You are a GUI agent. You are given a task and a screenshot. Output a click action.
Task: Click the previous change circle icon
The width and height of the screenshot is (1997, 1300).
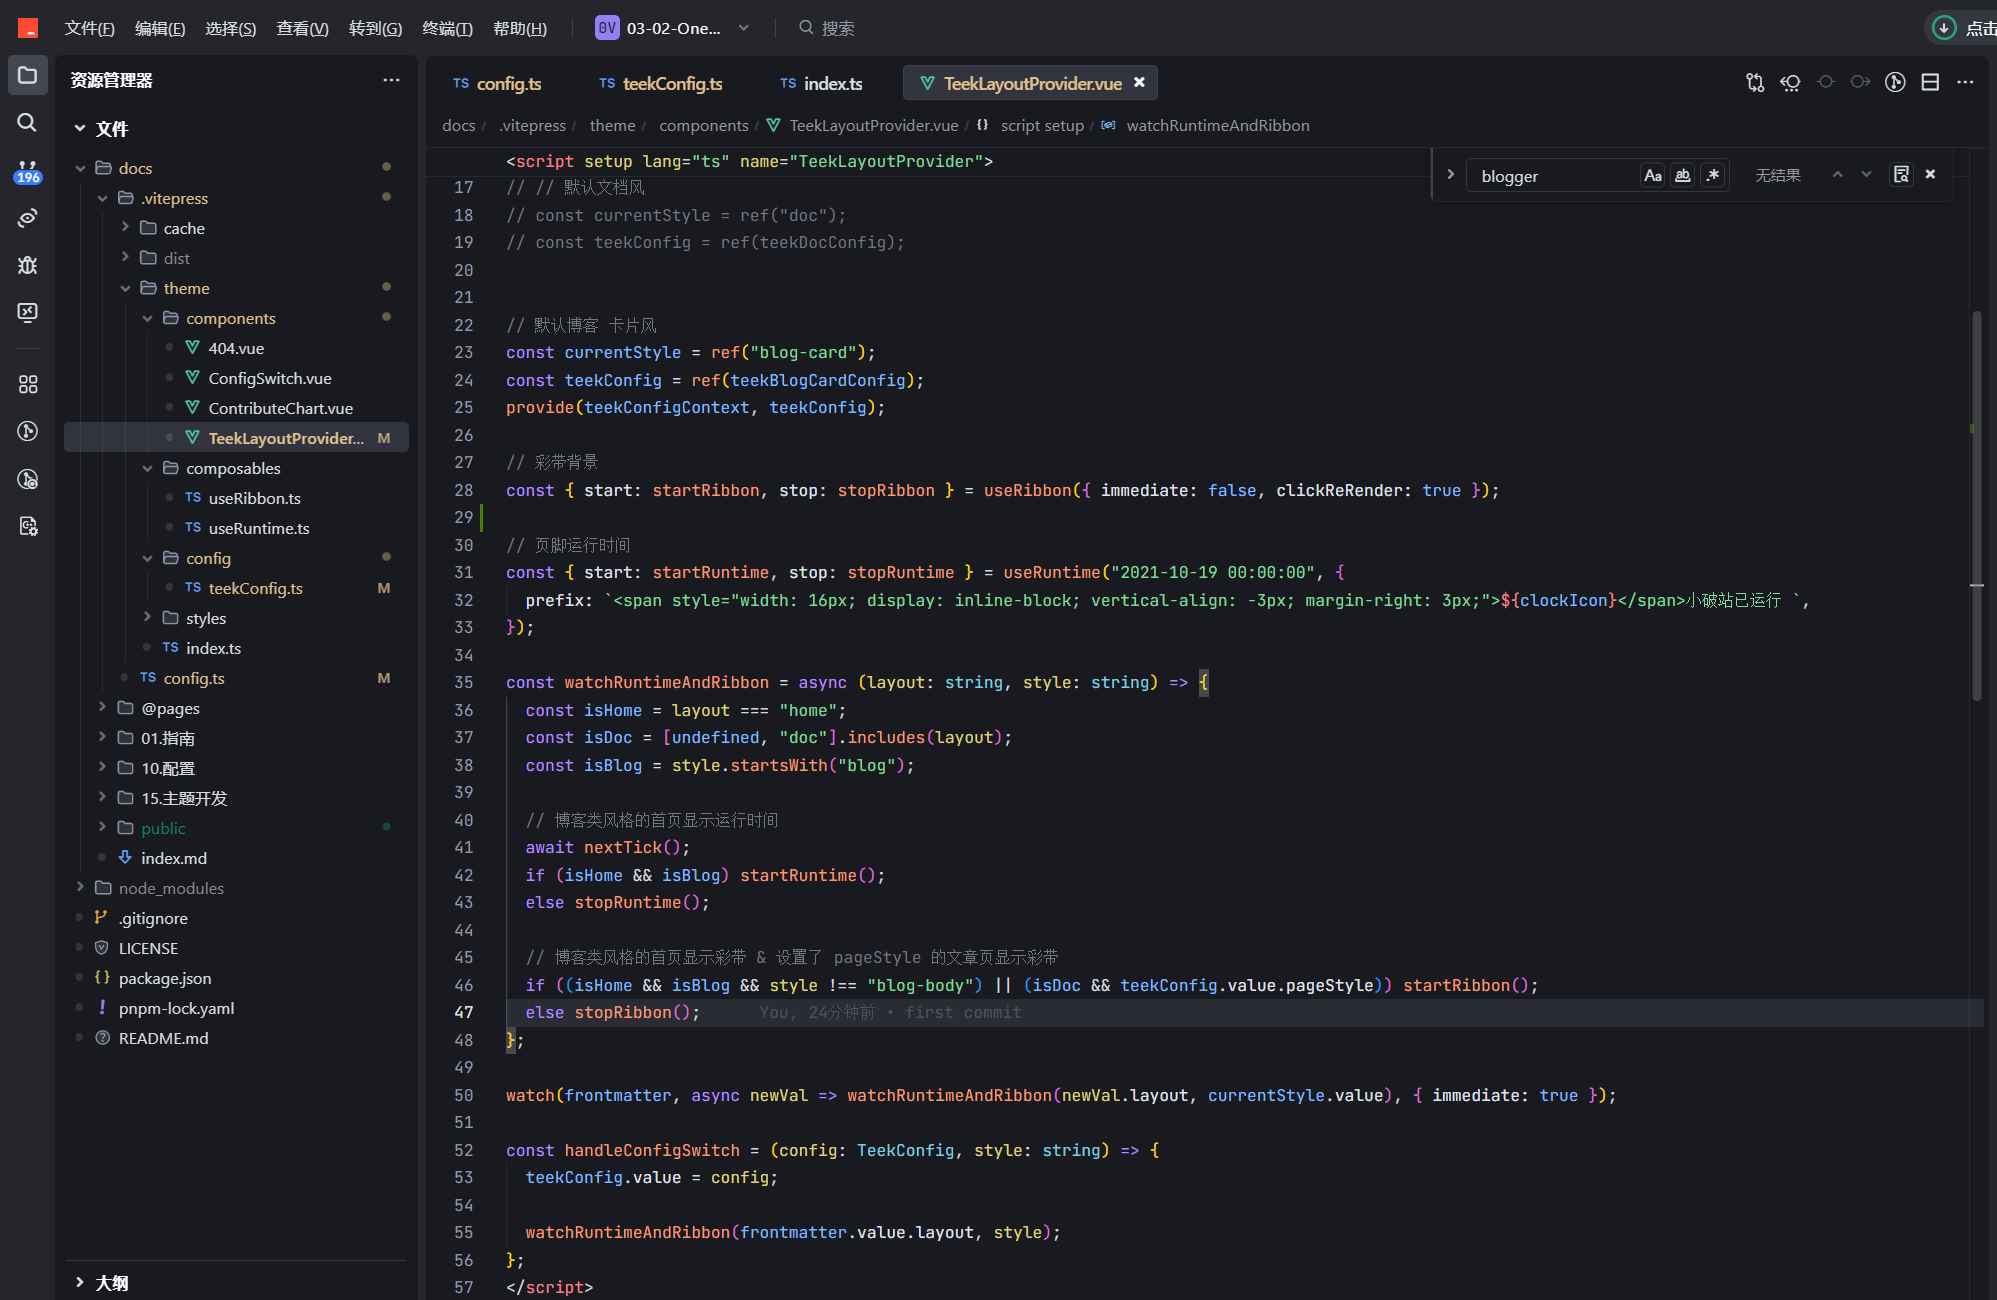pos(1826,82)
